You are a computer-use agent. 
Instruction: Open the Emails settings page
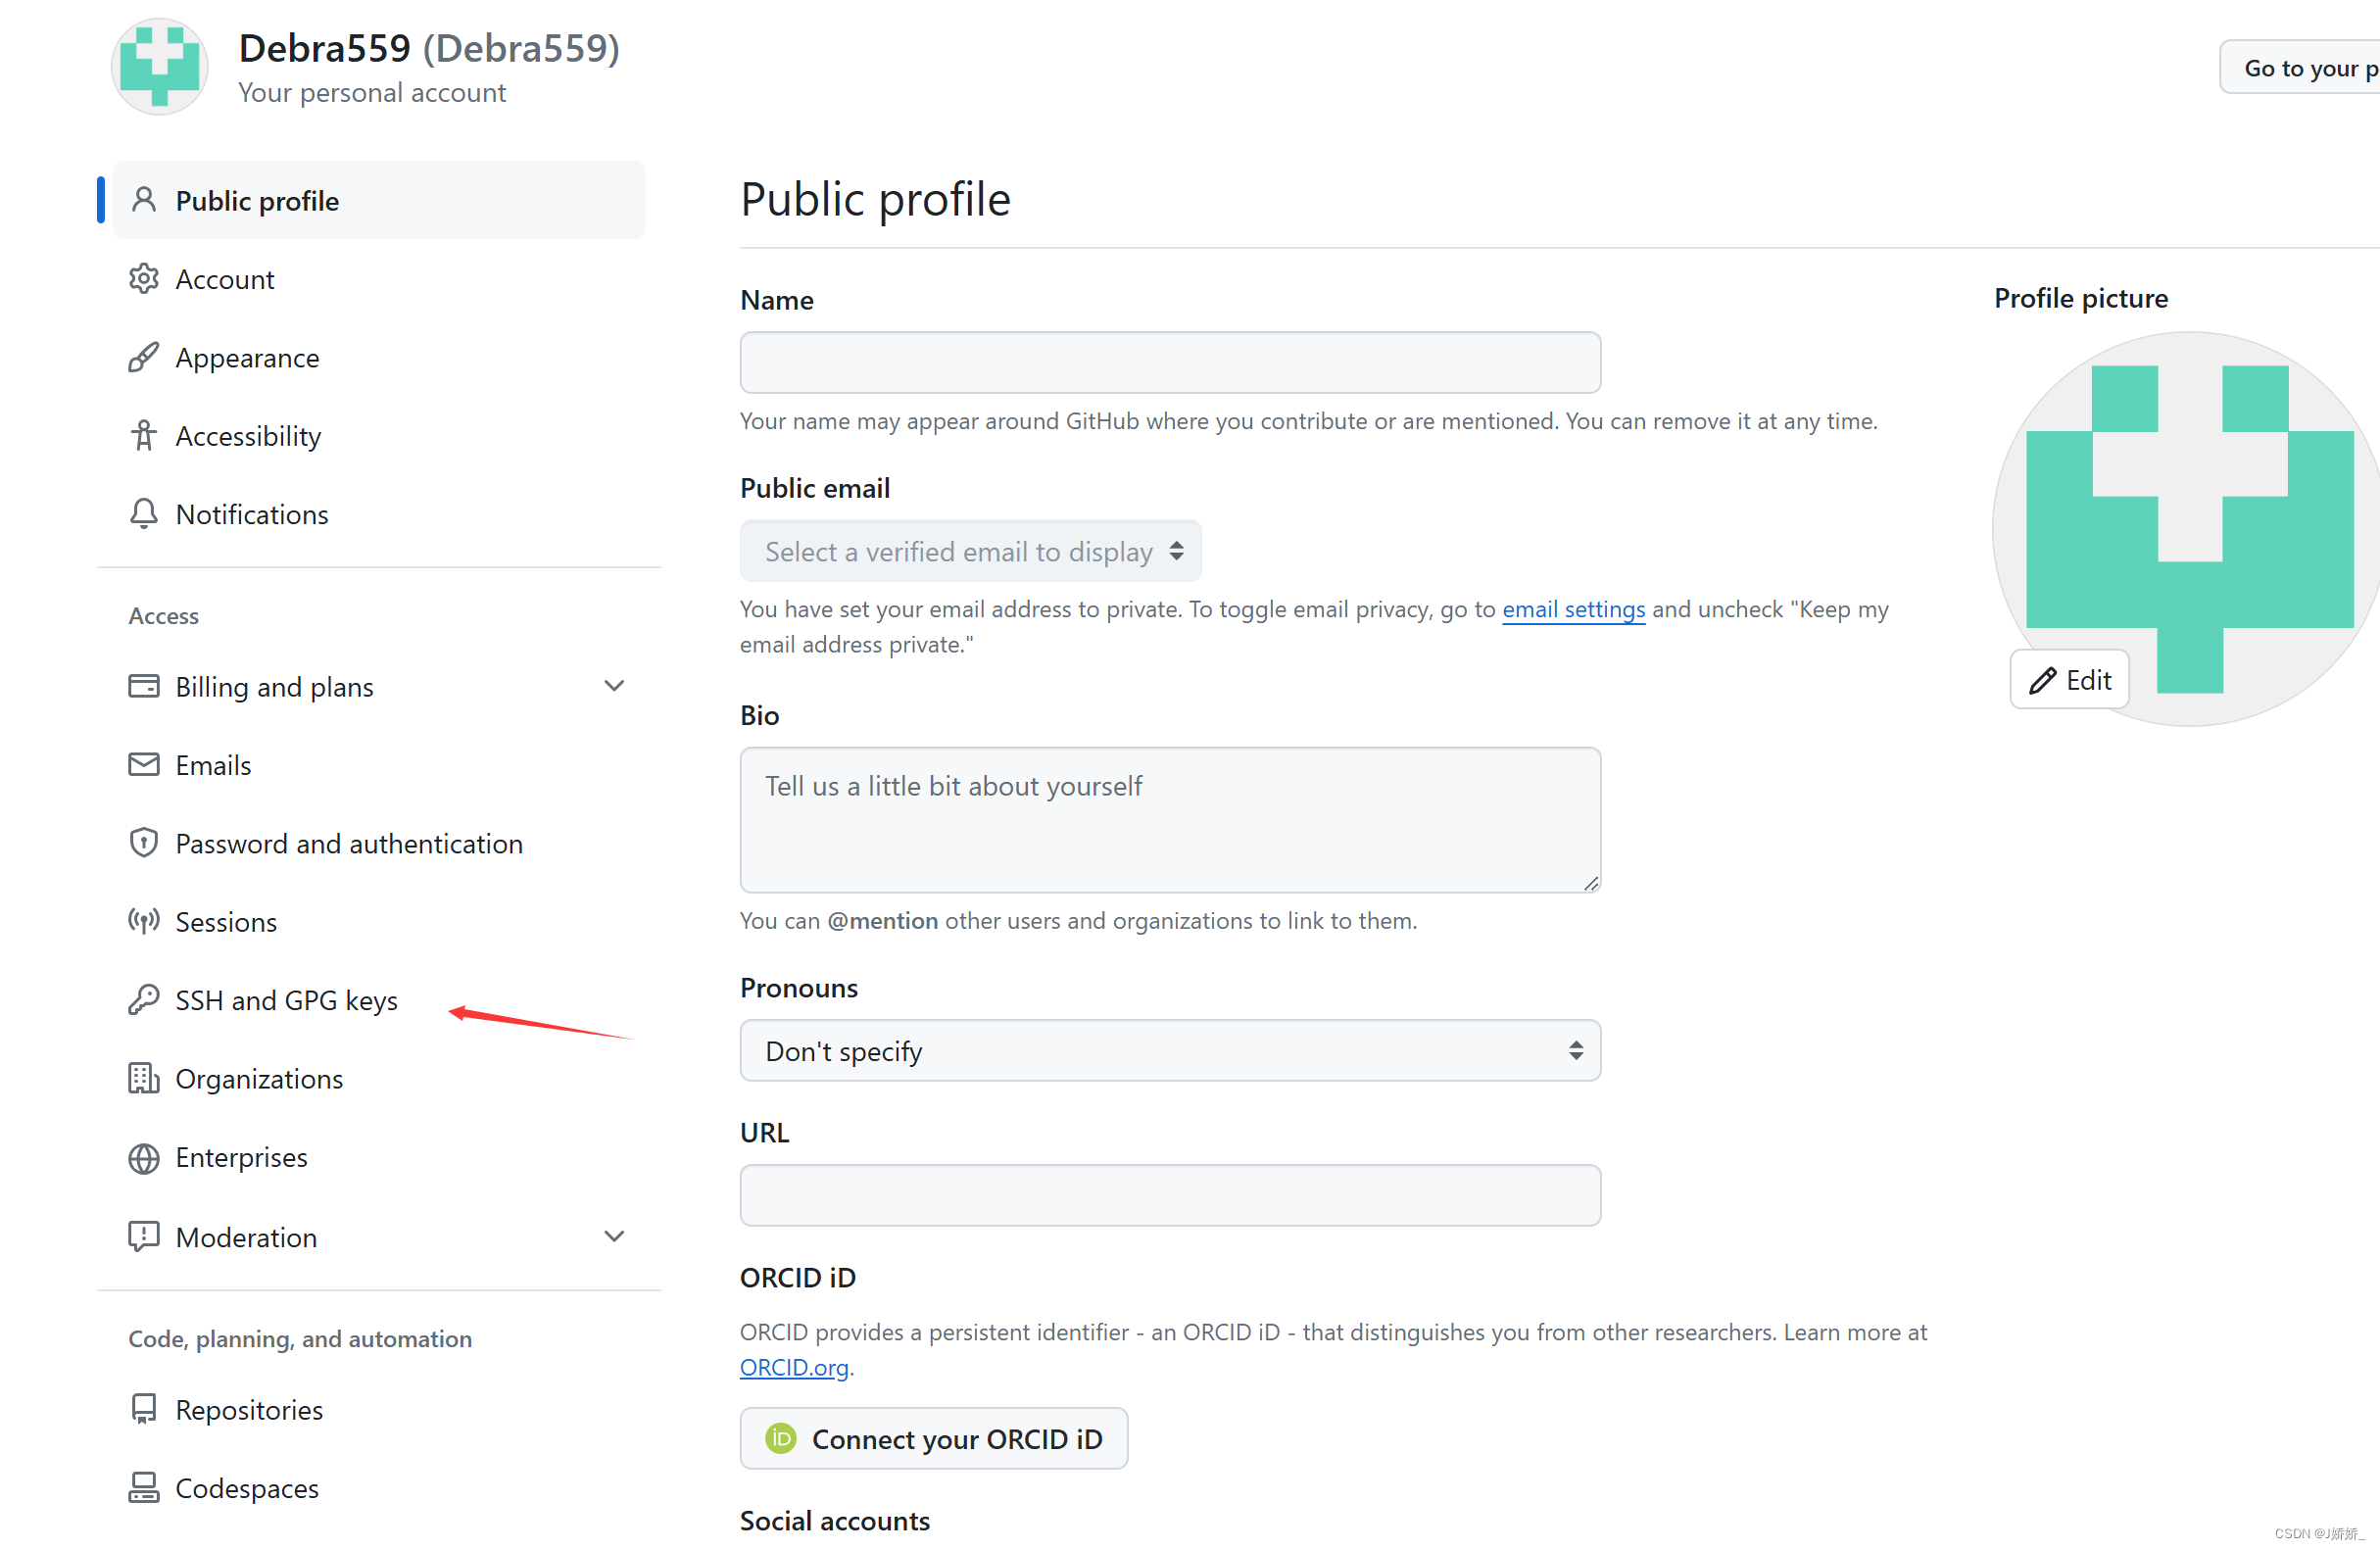coord(213,765)
